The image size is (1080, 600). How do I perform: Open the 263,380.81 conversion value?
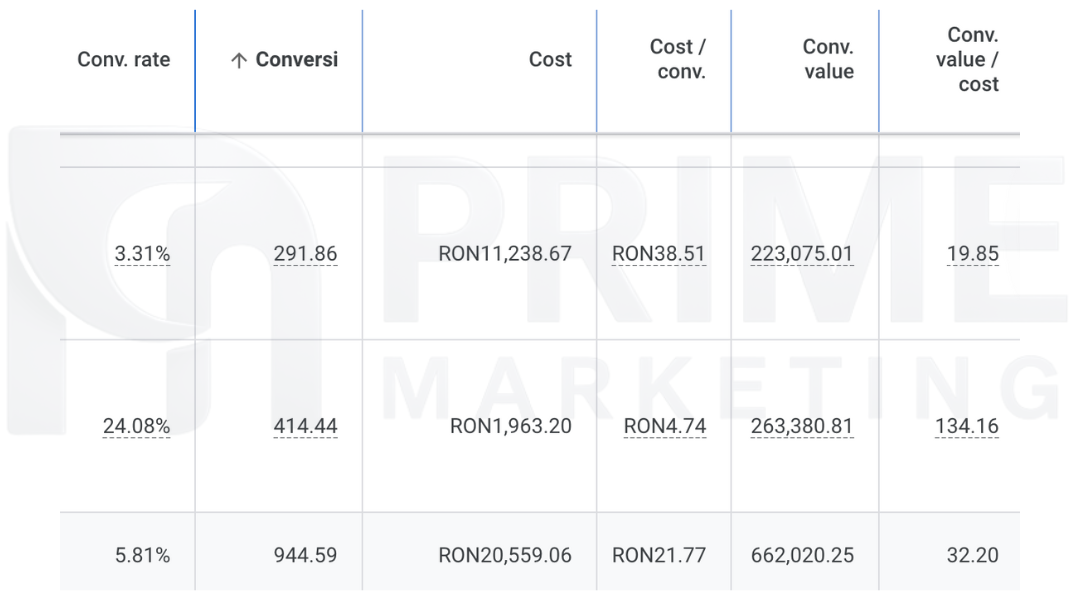[x=802, y=427]
